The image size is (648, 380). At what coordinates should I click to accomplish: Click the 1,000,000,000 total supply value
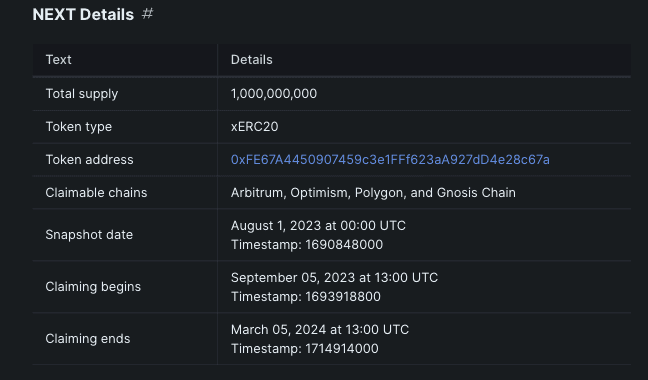coord(274,94)
